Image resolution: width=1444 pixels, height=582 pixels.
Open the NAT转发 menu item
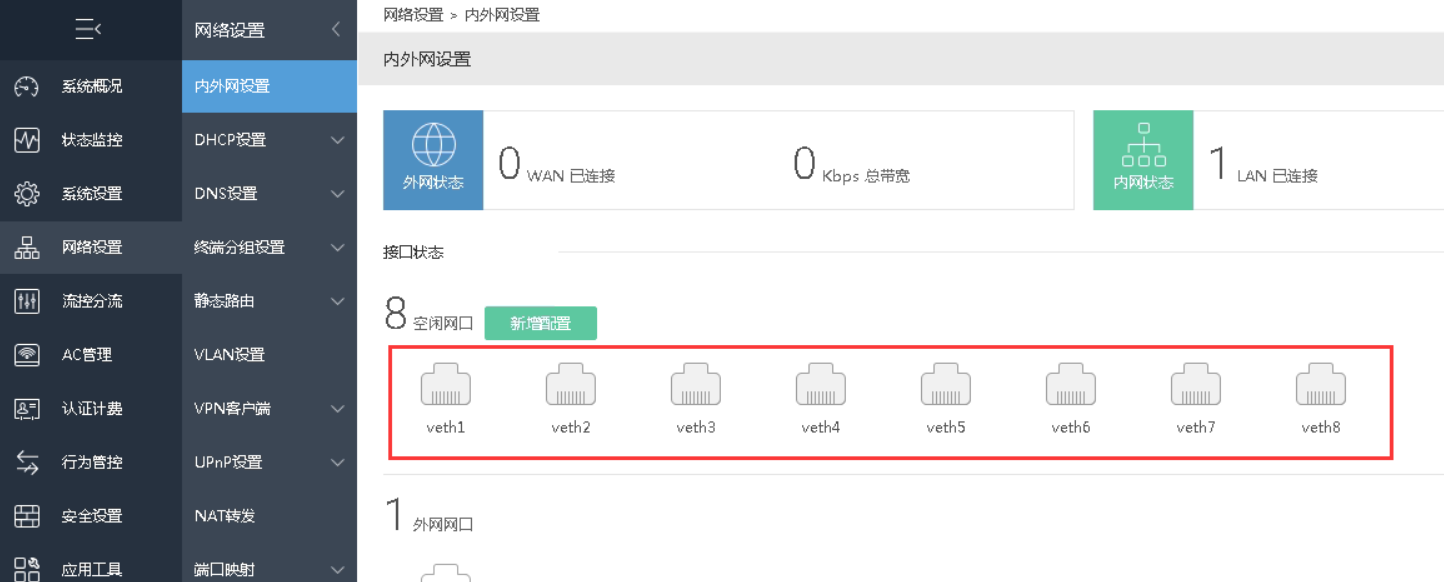pyautogui.click(x=225, y=516)
